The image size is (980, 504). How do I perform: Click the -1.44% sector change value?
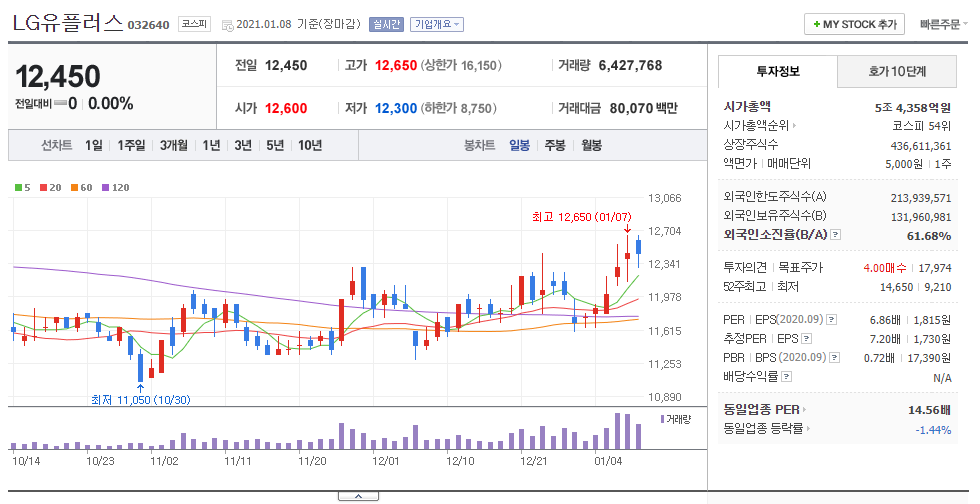(x=933, y=430)
